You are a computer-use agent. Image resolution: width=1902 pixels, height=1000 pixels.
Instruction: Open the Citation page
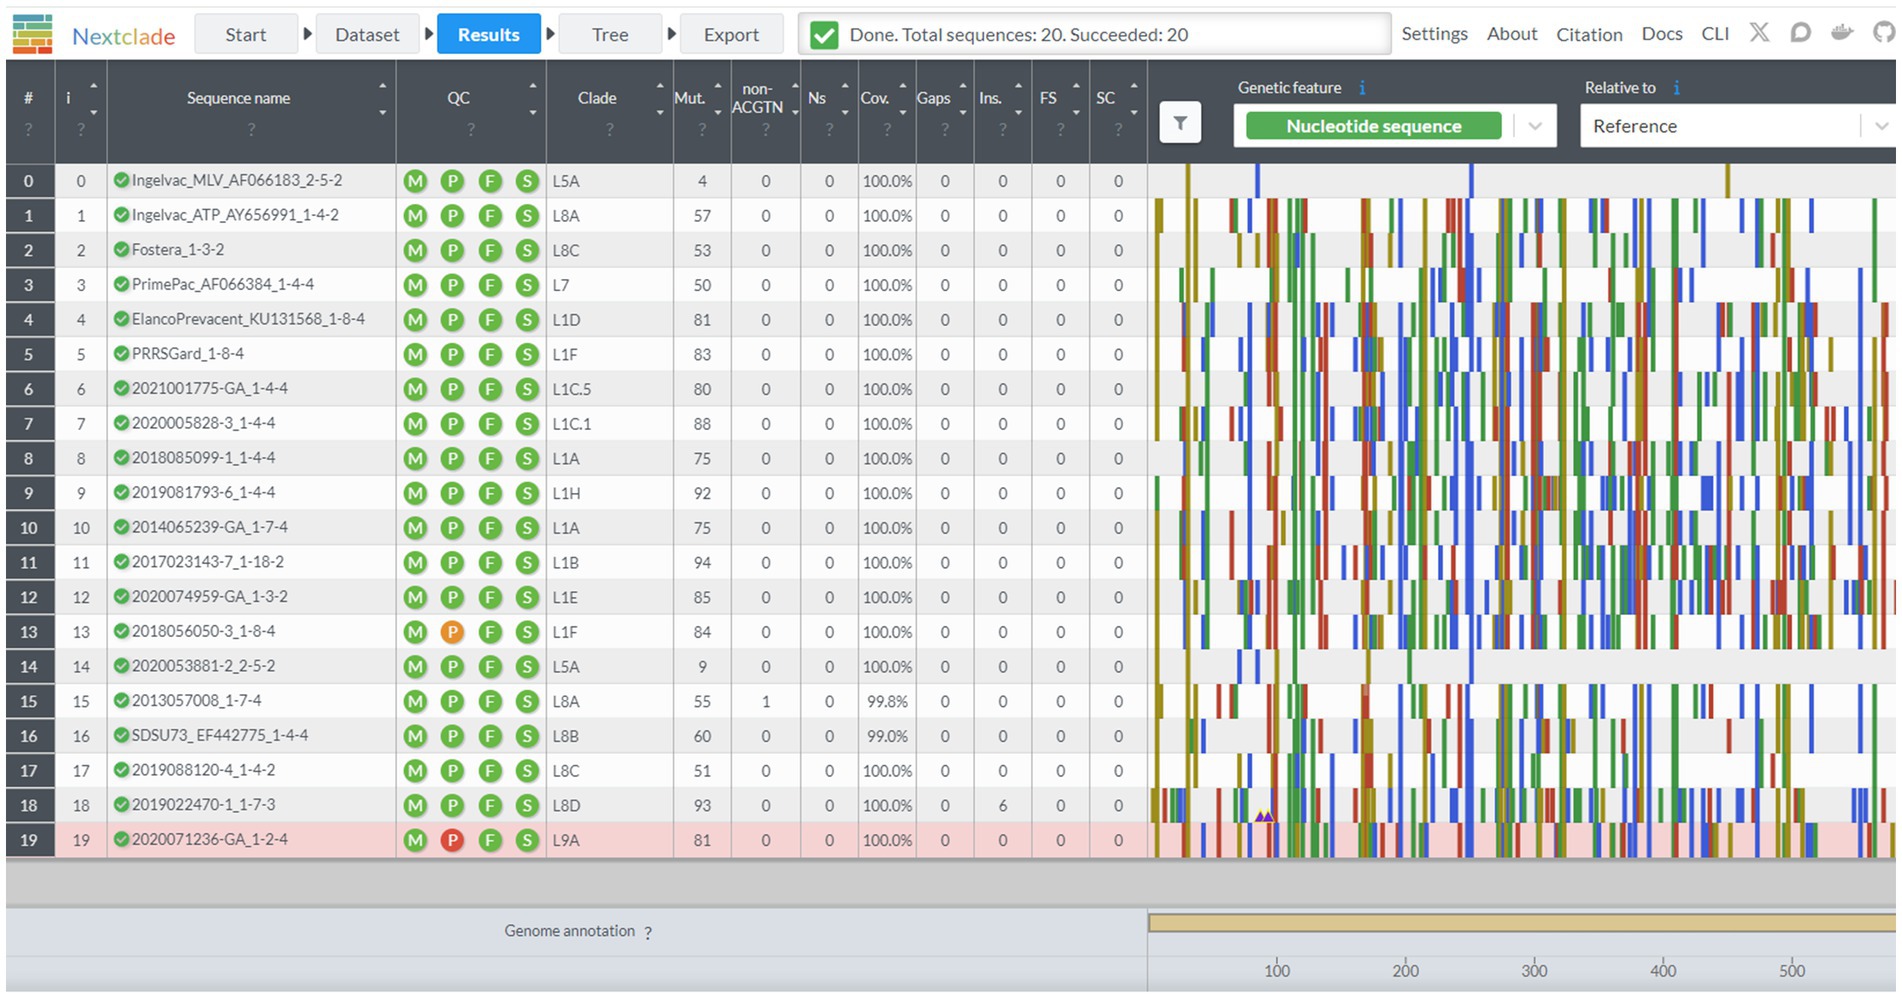(x=1589, y=34)
